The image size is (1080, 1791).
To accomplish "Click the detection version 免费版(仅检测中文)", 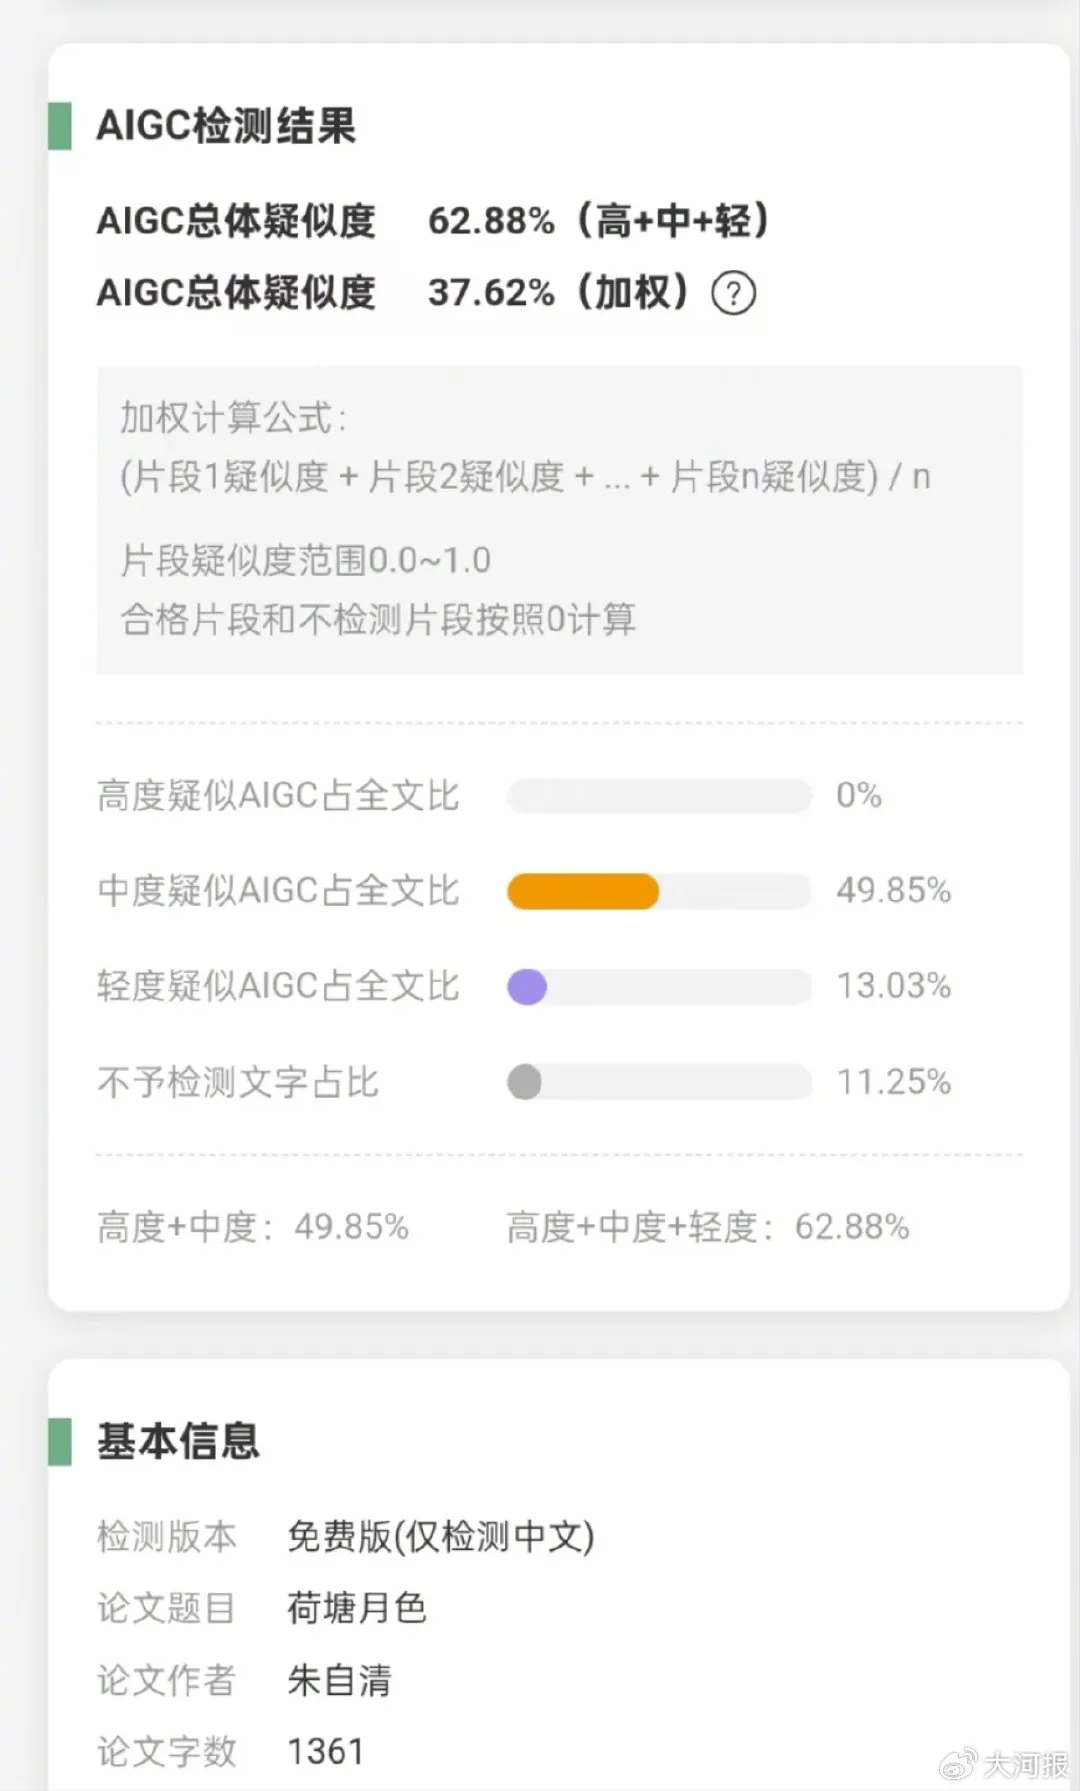I will [x=440, y=1536].
